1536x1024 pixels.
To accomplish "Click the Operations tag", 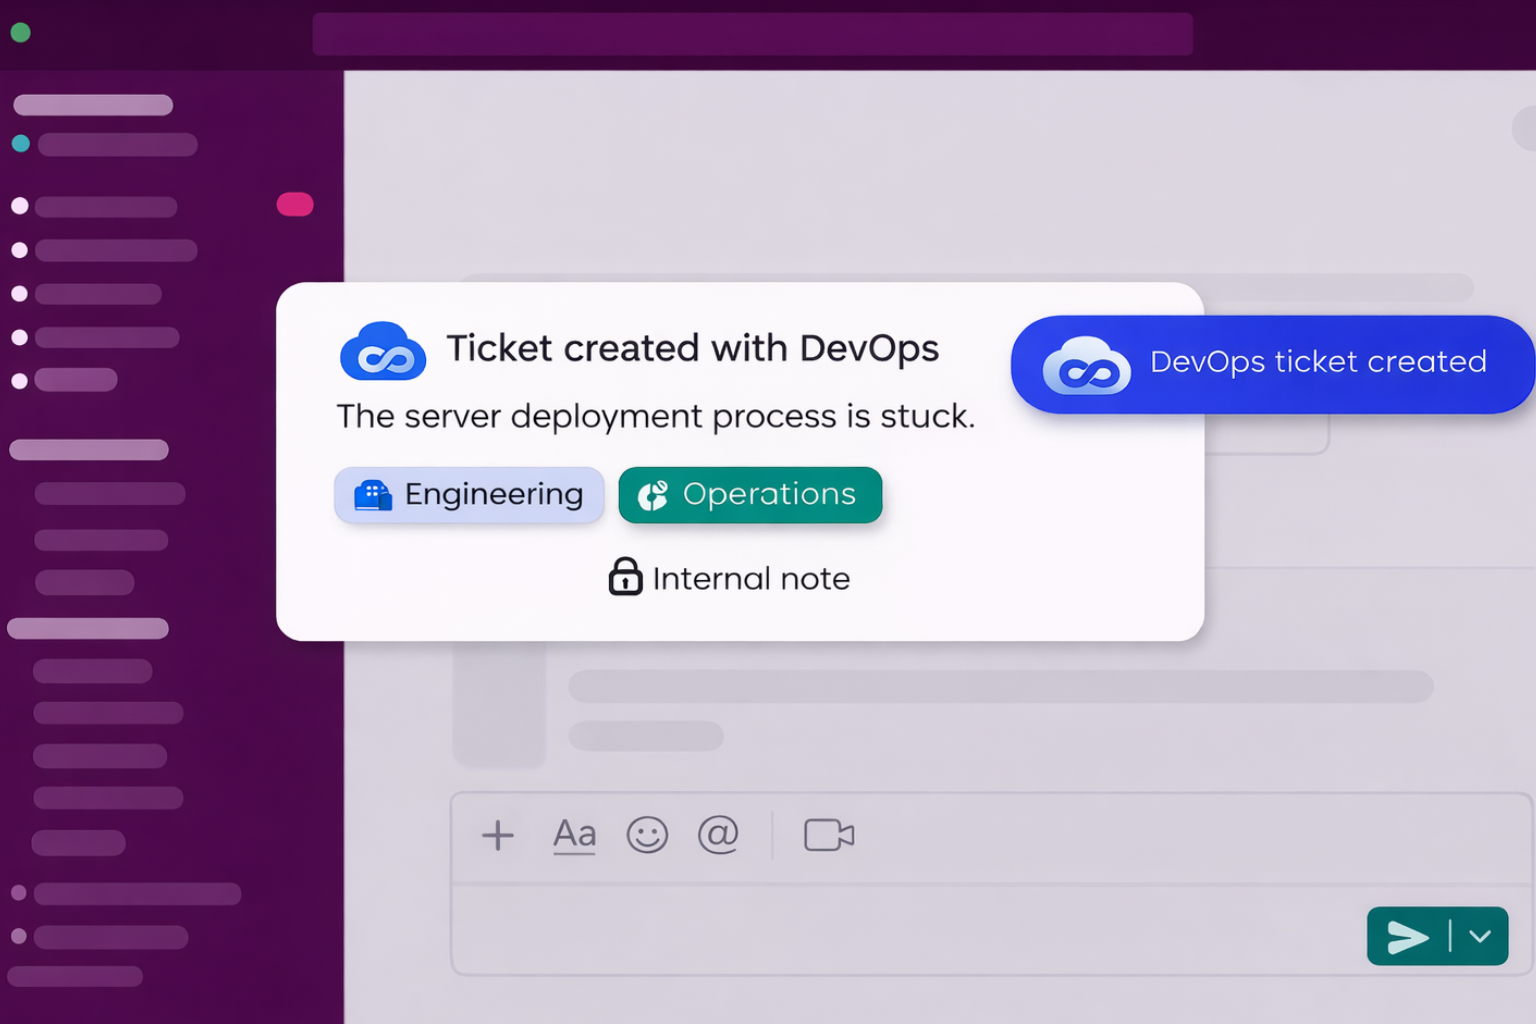I will pyautogui.click(x=750, y=495).
